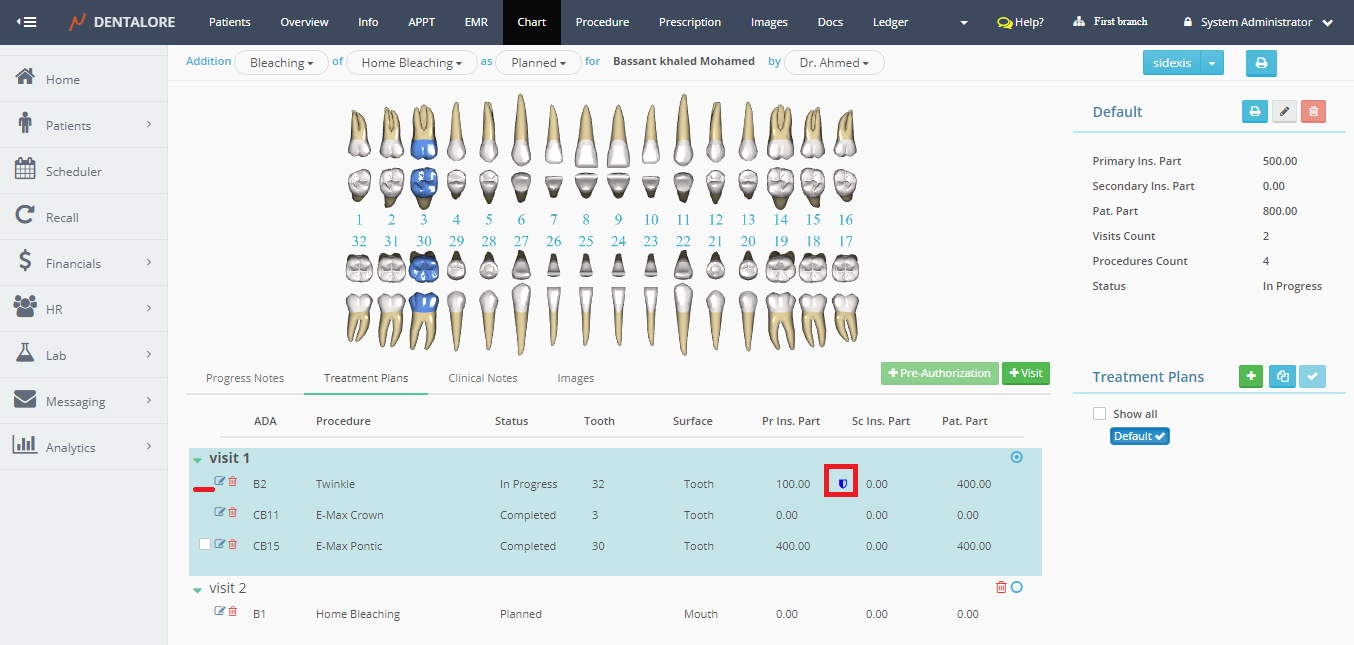Screen dimensions: 1354x645
Task: Click the red delete icon in Default panel
Action: coord(1313,112)
